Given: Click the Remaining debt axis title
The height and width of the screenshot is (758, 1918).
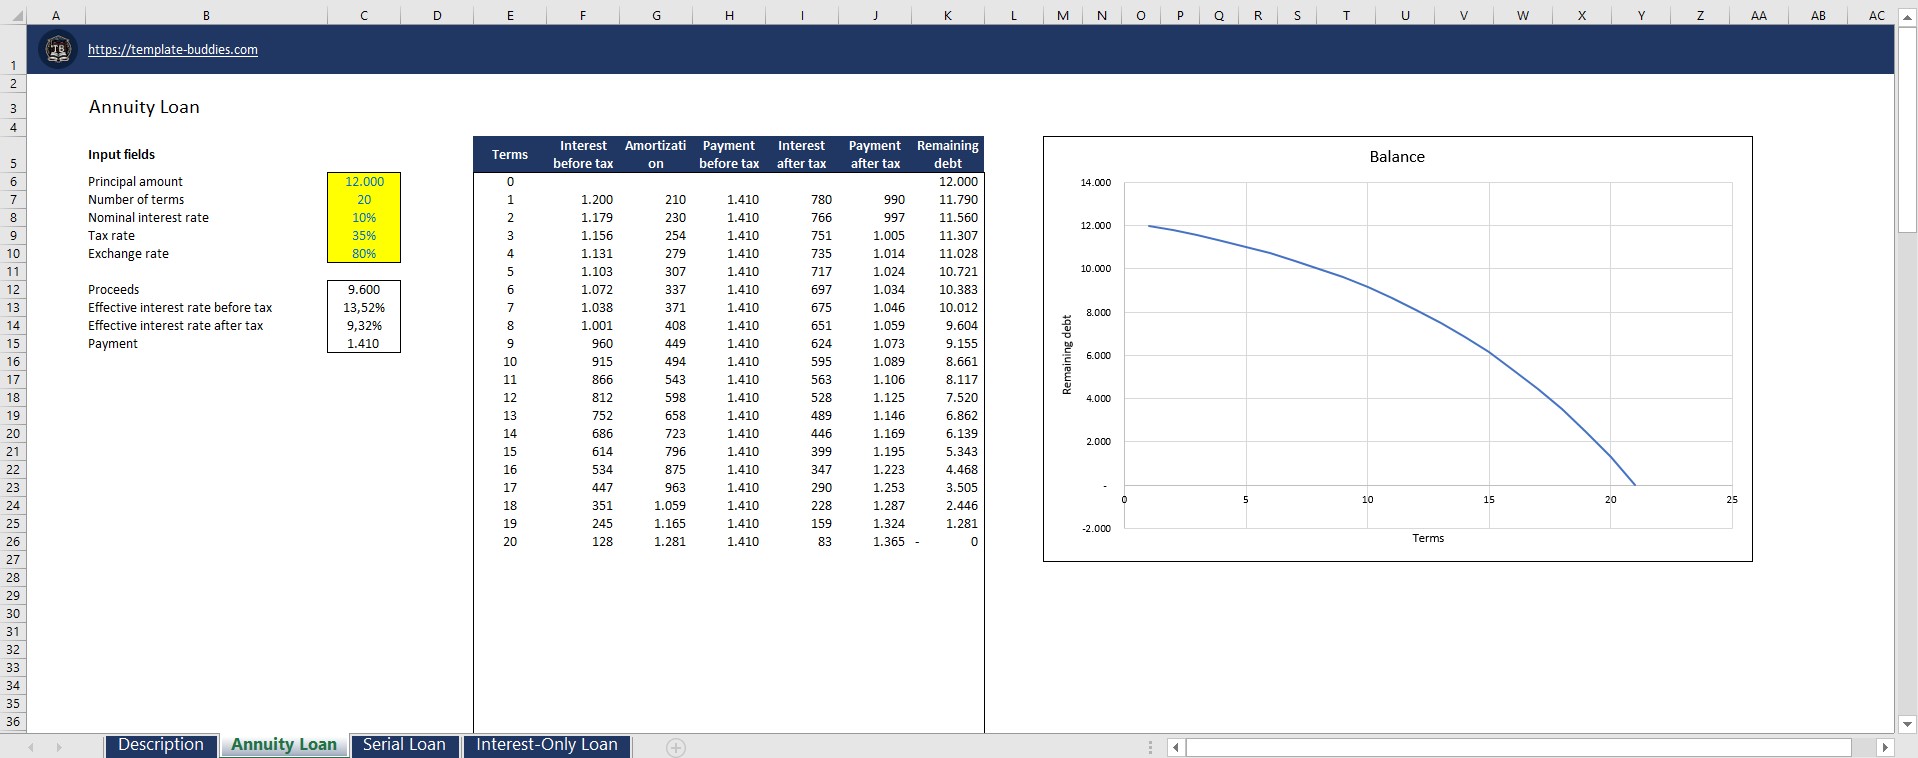Looking at the screenshot, I should point(1067,355).
